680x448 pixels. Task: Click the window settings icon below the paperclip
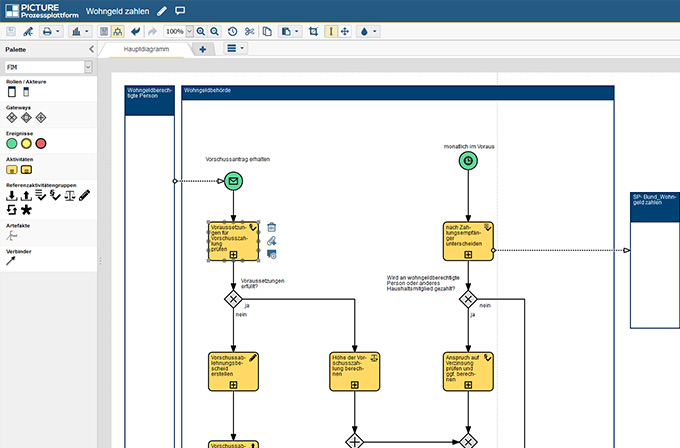pyautogui.click(x=271, y=255)
